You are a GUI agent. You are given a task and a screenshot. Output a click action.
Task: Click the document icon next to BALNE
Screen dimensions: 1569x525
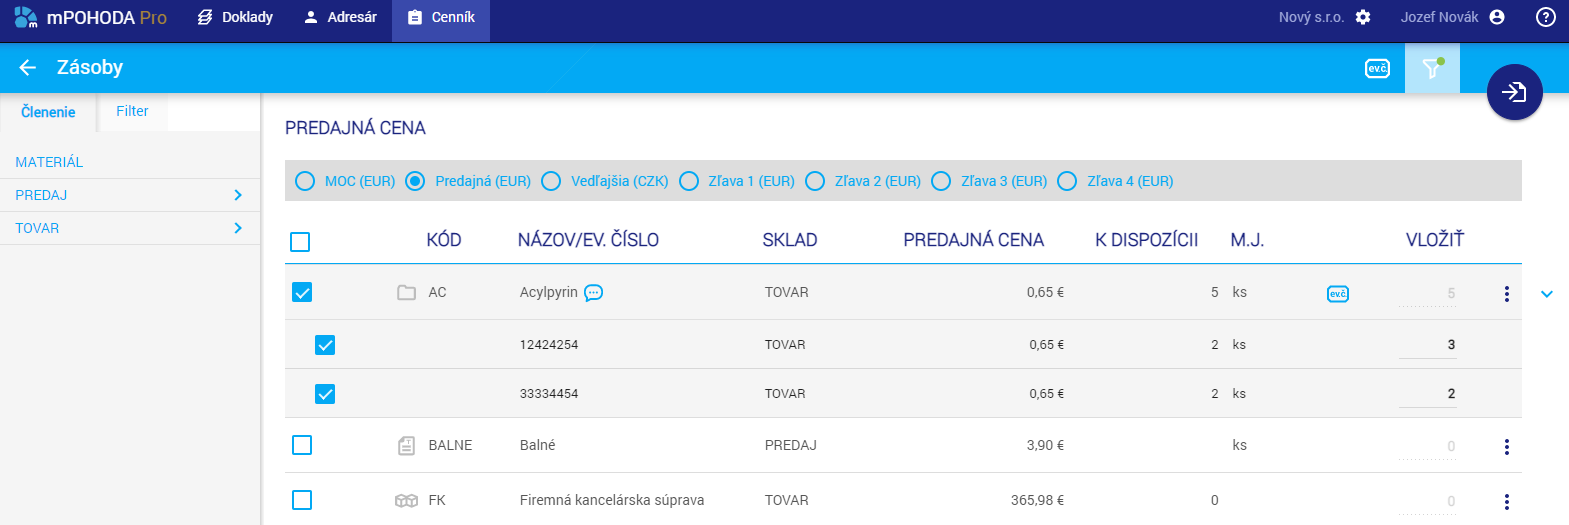click(406, 446)
